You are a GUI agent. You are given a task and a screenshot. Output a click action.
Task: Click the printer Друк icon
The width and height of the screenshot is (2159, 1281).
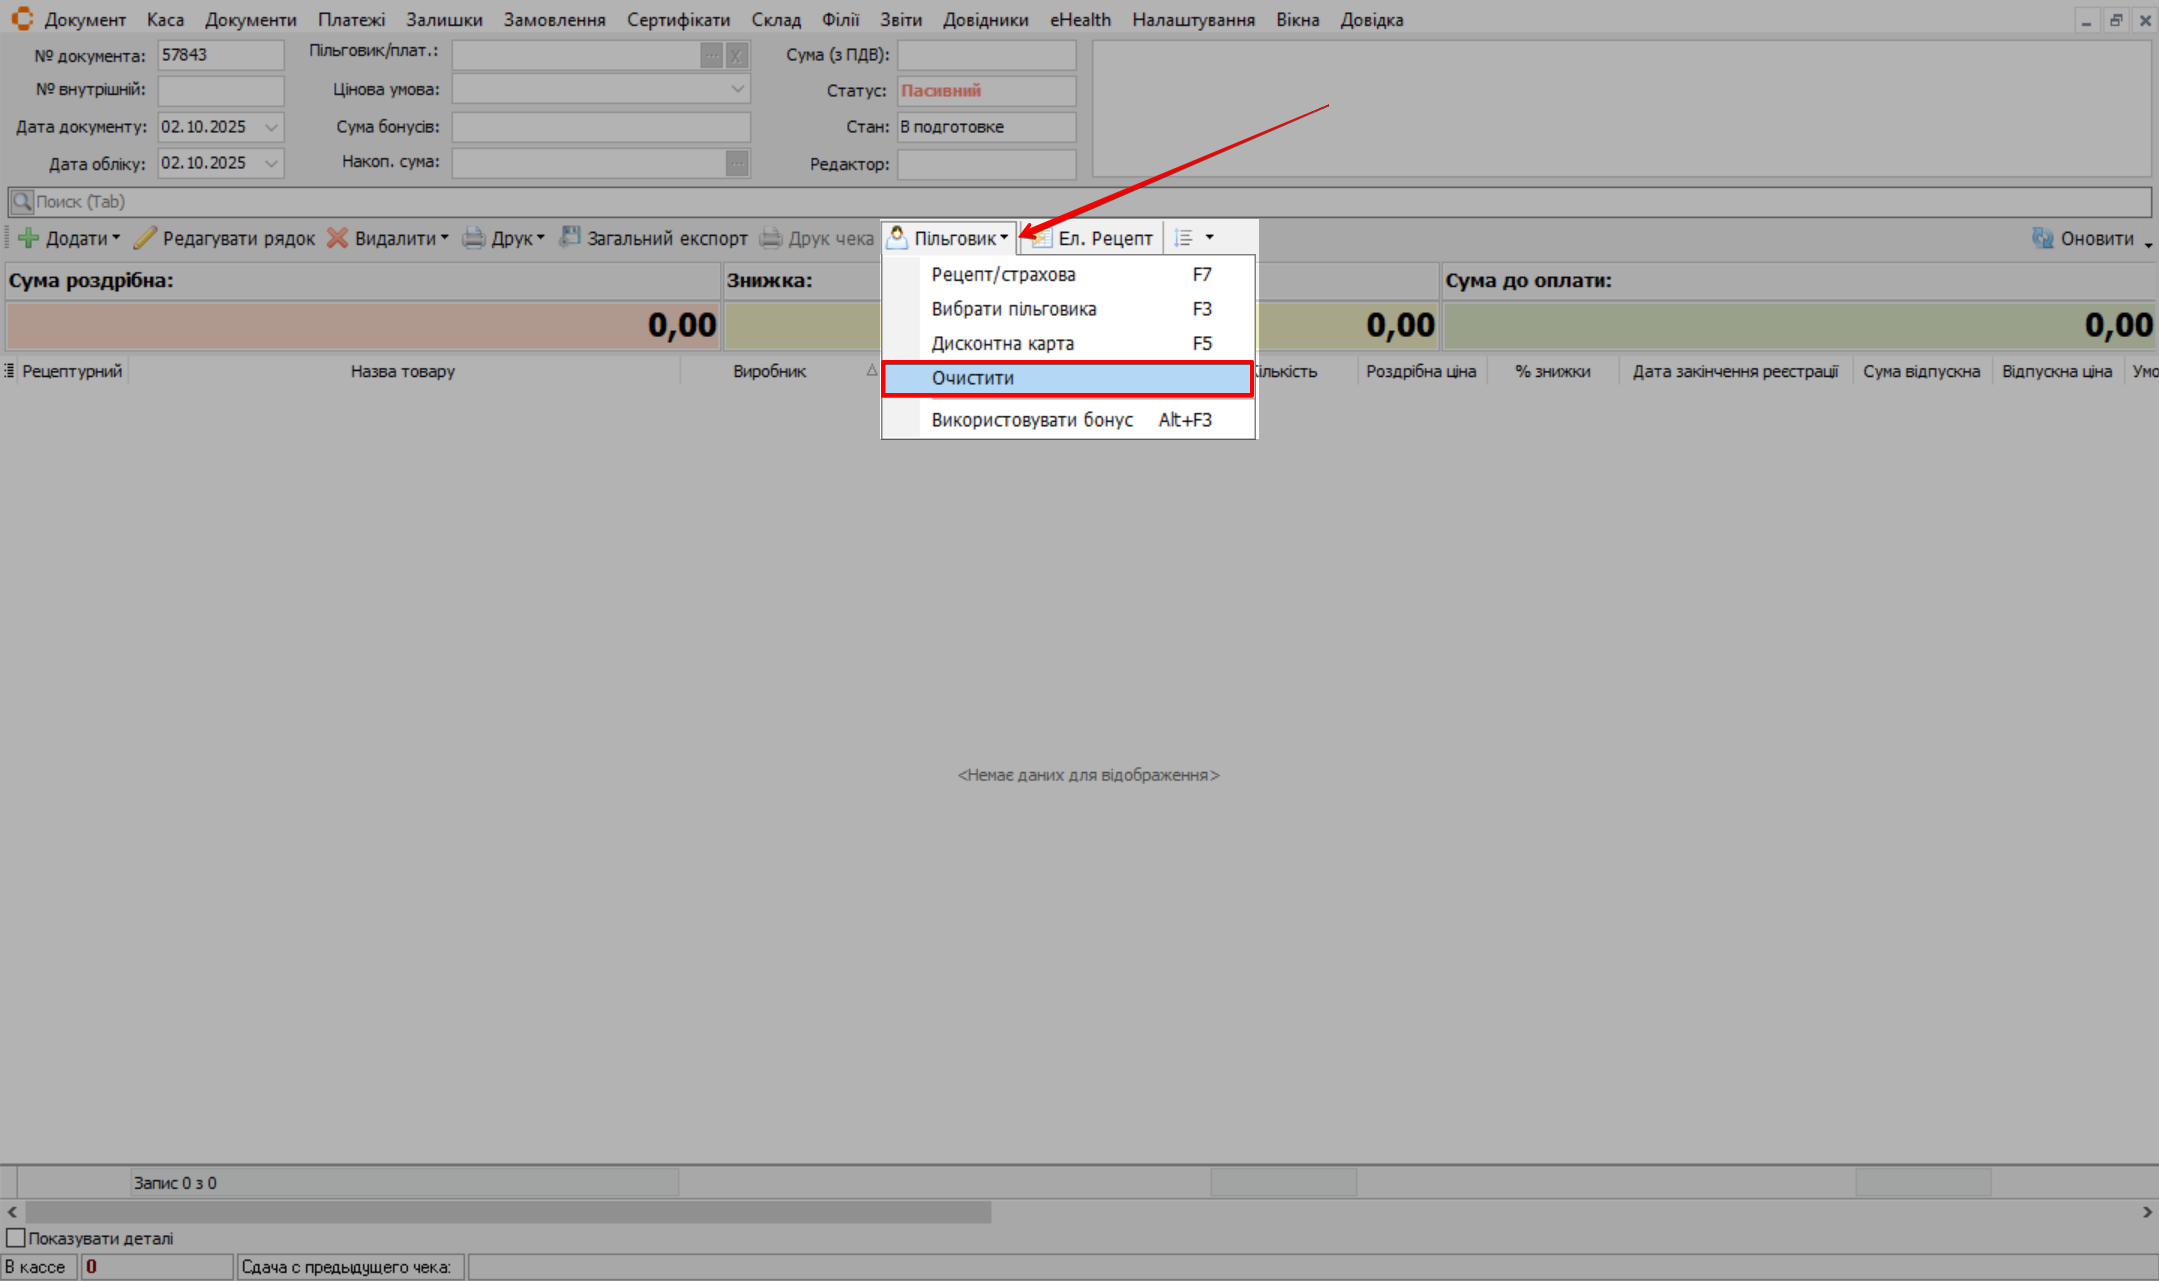pos(474,238)
